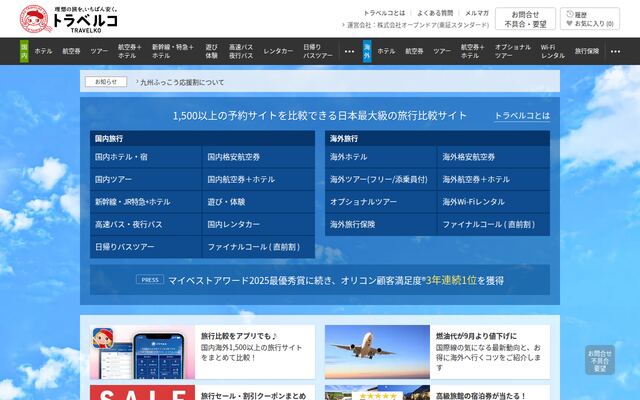Screen dimensions: 640x400
Task: Select オプショナルツアー in overseas panel
Action: pyautogui.click(x=381, y=202)
